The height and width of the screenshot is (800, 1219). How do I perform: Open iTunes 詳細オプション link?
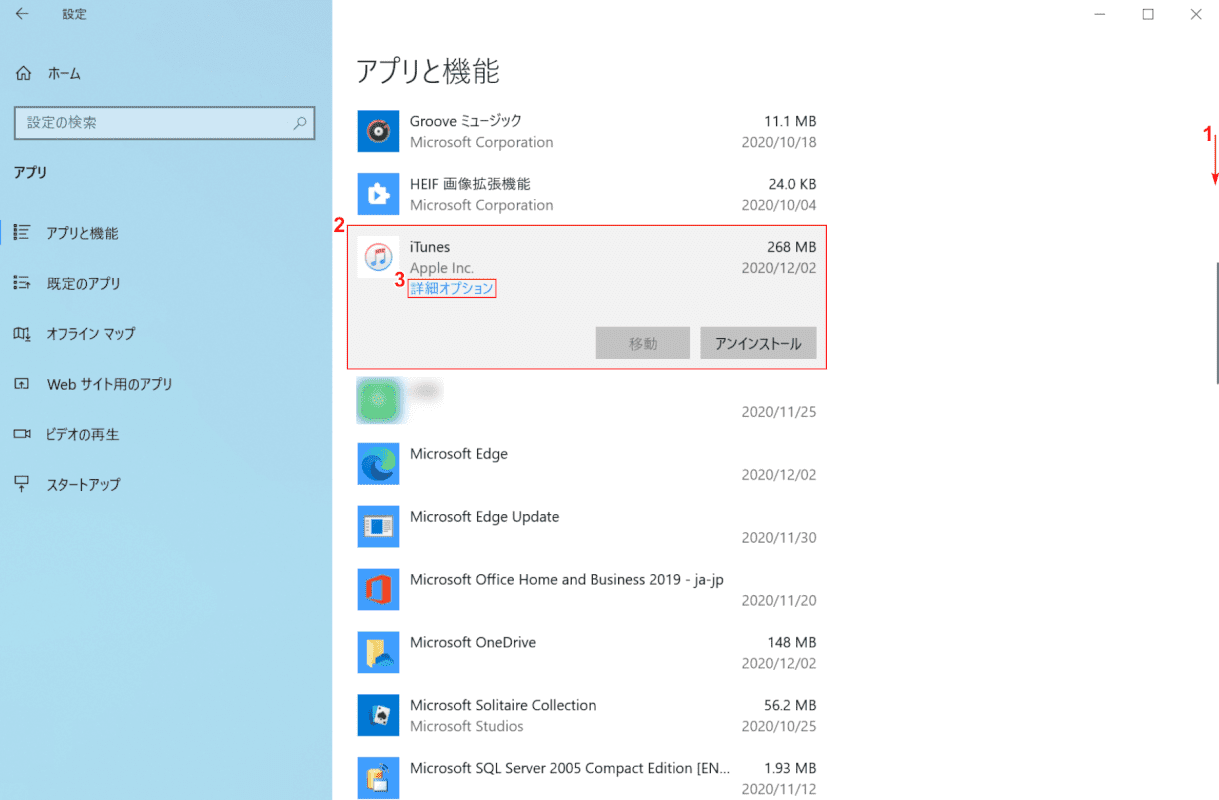point(452,288)
